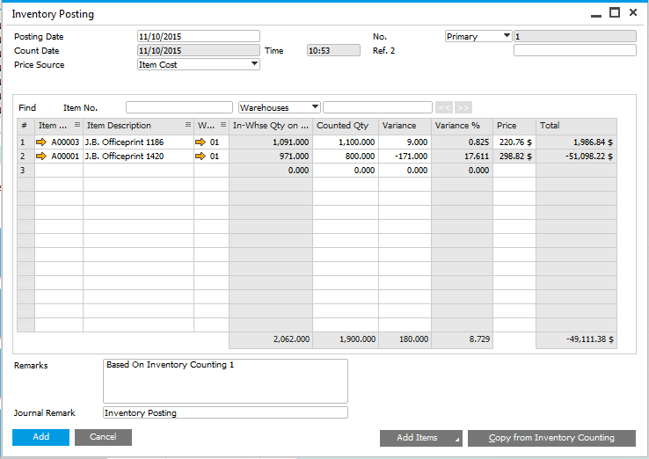Click the Cancel button

[x=103, y=437]
